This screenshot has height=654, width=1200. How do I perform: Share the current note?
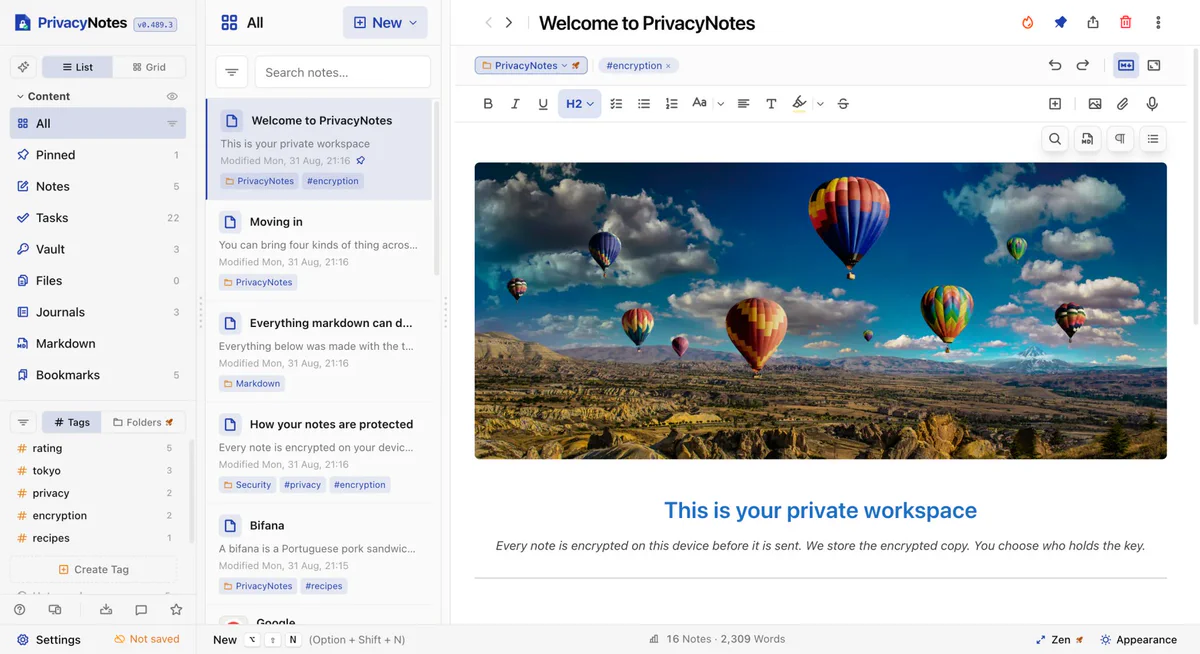pyautogui.click(x=1093, y=23)
